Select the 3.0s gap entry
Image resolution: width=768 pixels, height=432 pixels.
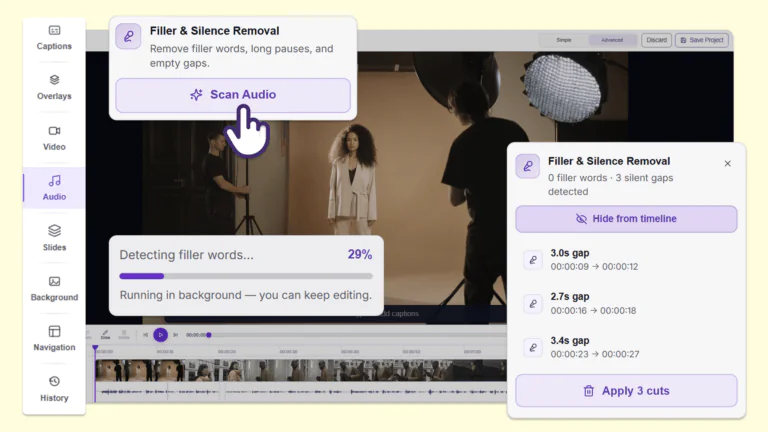[626, 260]
